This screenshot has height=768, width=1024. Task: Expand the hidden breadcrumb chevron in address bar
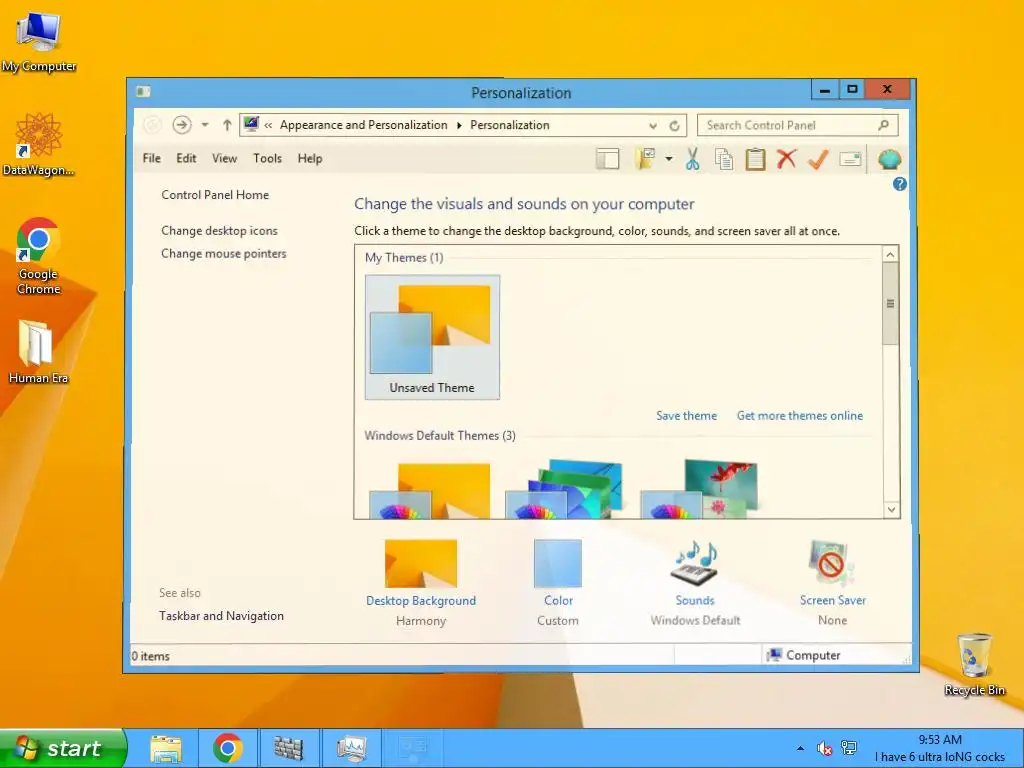pos(268,125)
